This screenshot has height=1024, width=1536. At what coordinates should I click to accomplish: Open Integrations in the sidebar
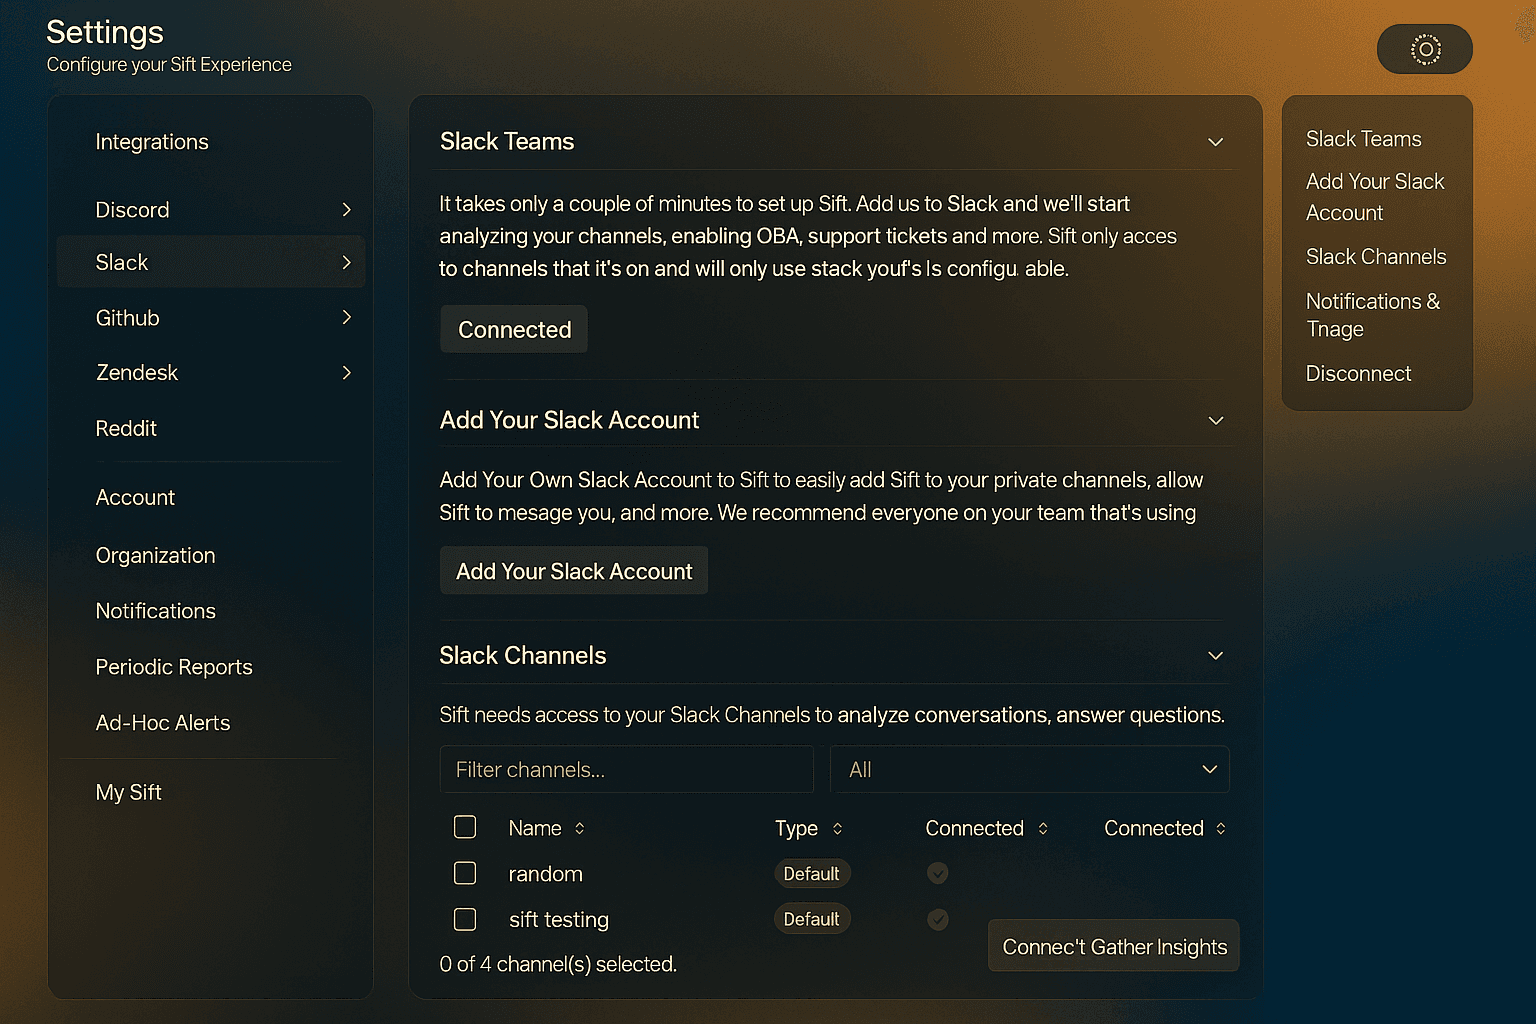(x=152, y=142)
